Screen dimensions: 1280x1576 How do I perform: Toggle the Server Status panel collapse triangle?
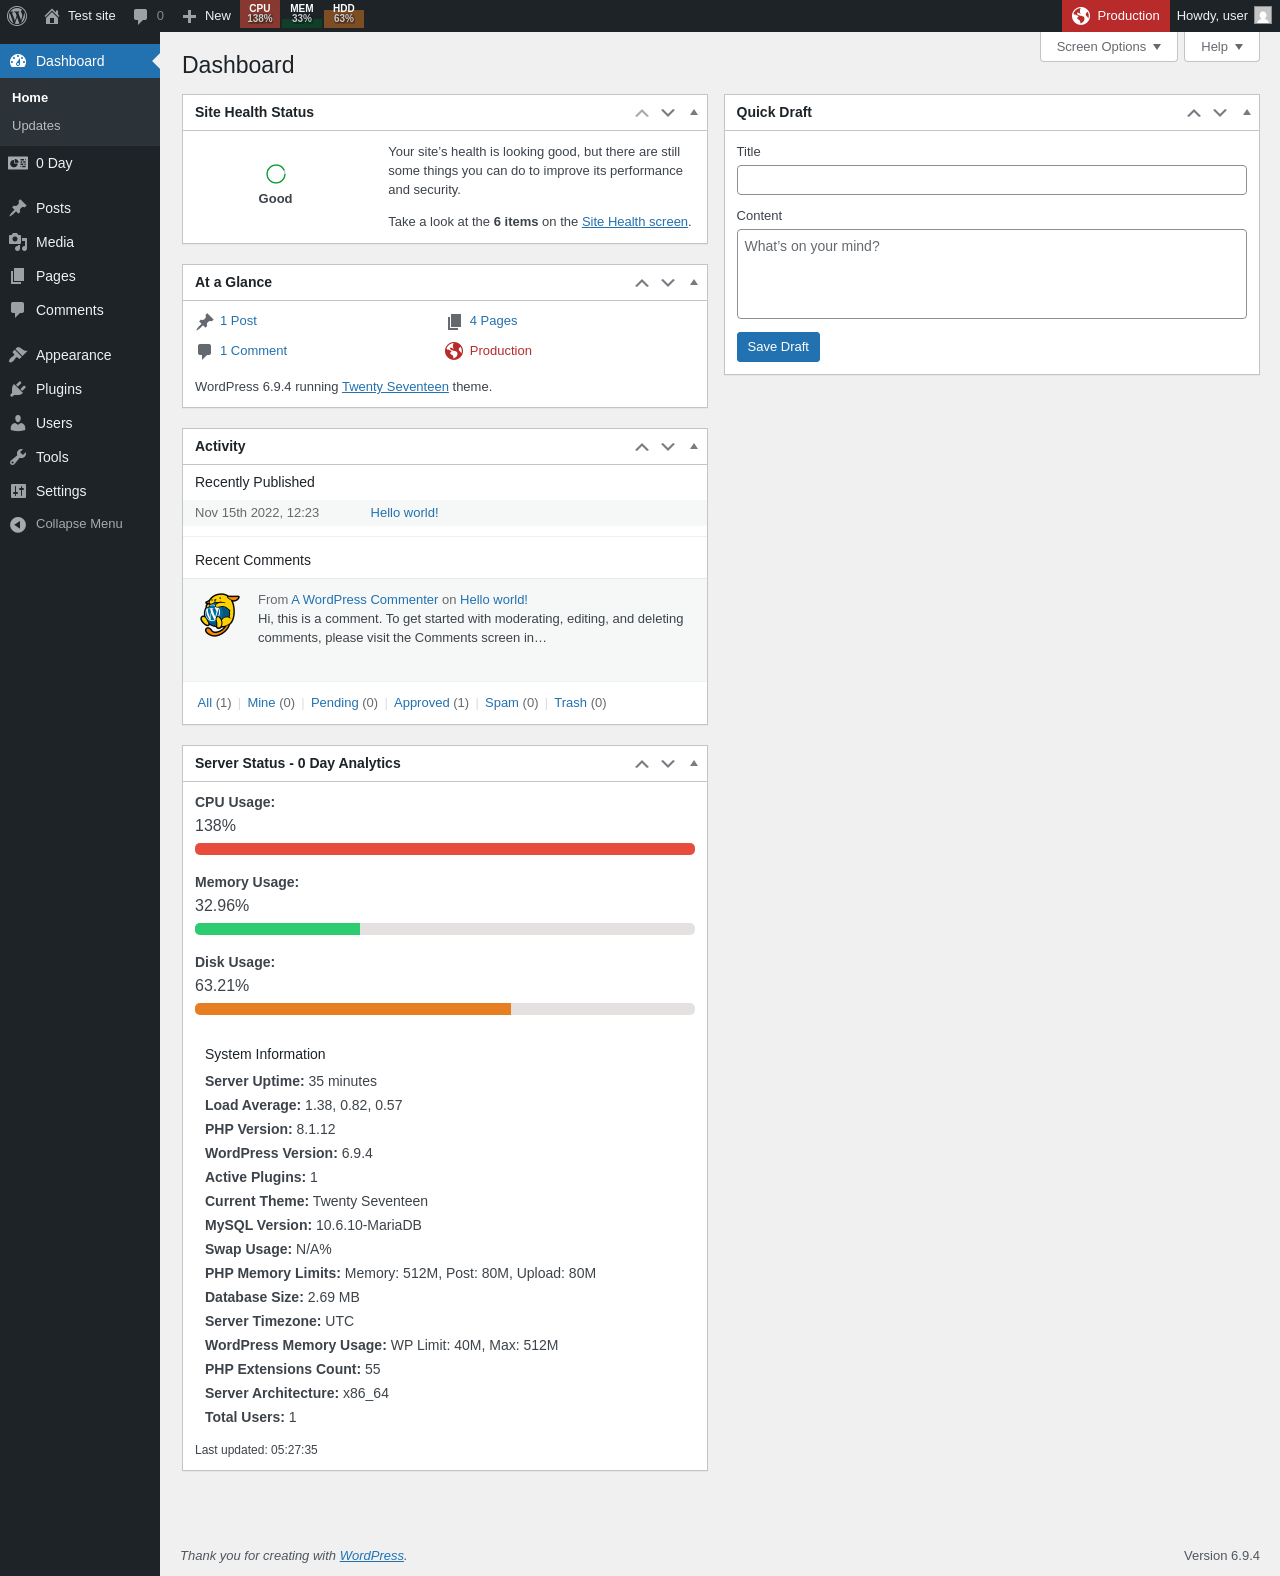pyautogui.click(x=694, y=763)
